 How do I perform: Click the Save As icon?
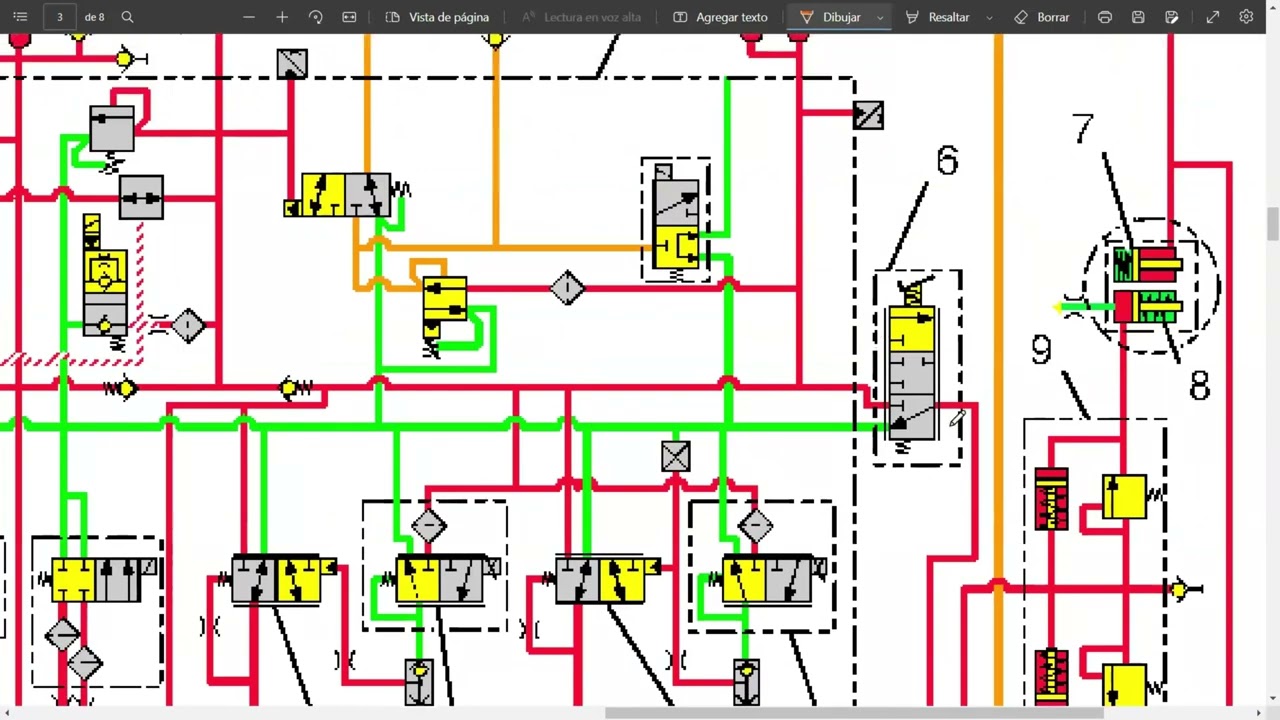point(1172,17)
